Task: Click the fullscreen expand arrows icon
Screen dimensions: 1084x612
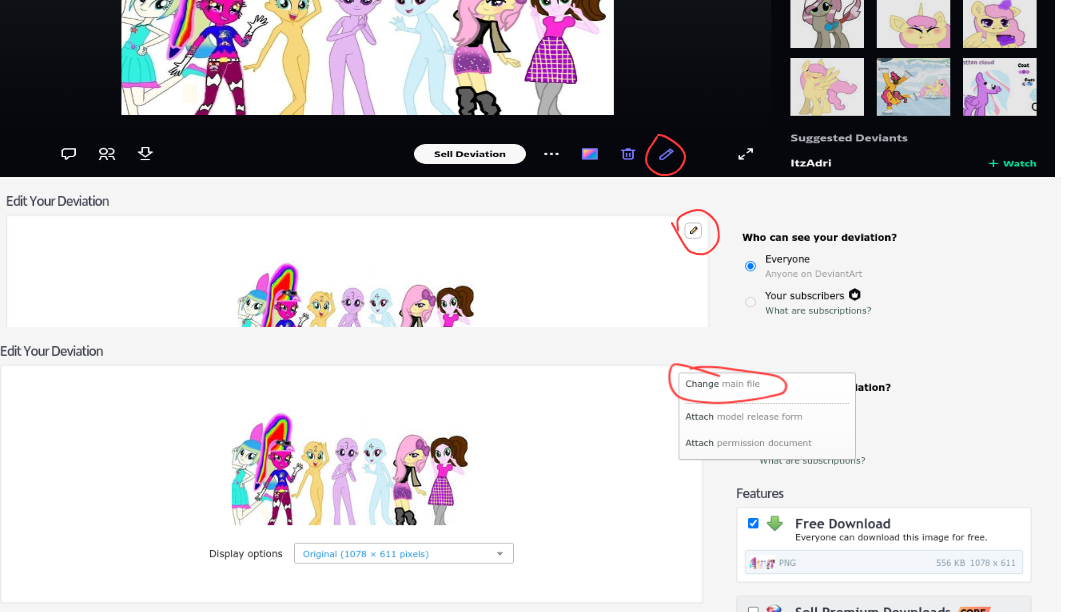Action: (745, 154)
